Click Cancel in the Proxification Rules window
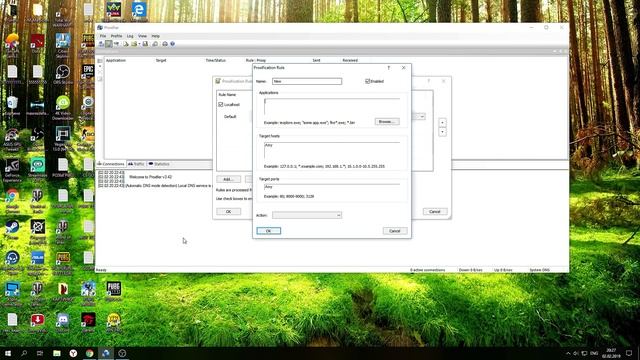 (435, 211)
